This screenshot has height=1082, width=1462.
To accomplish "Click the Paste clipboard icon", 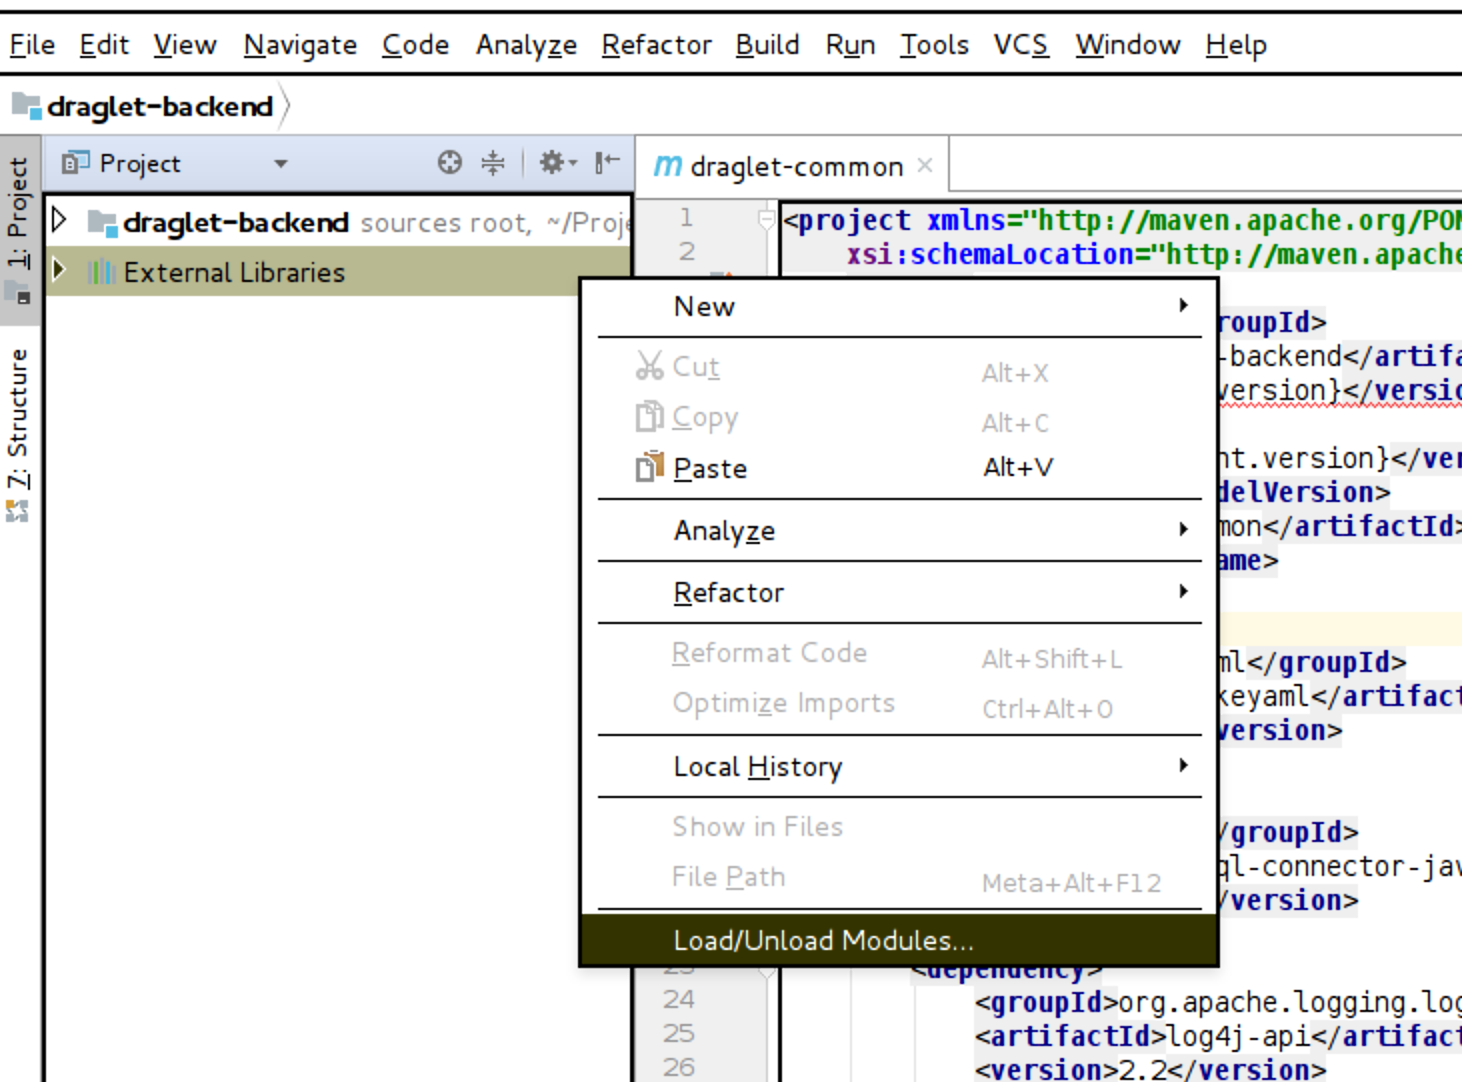I will pos(650,466).
